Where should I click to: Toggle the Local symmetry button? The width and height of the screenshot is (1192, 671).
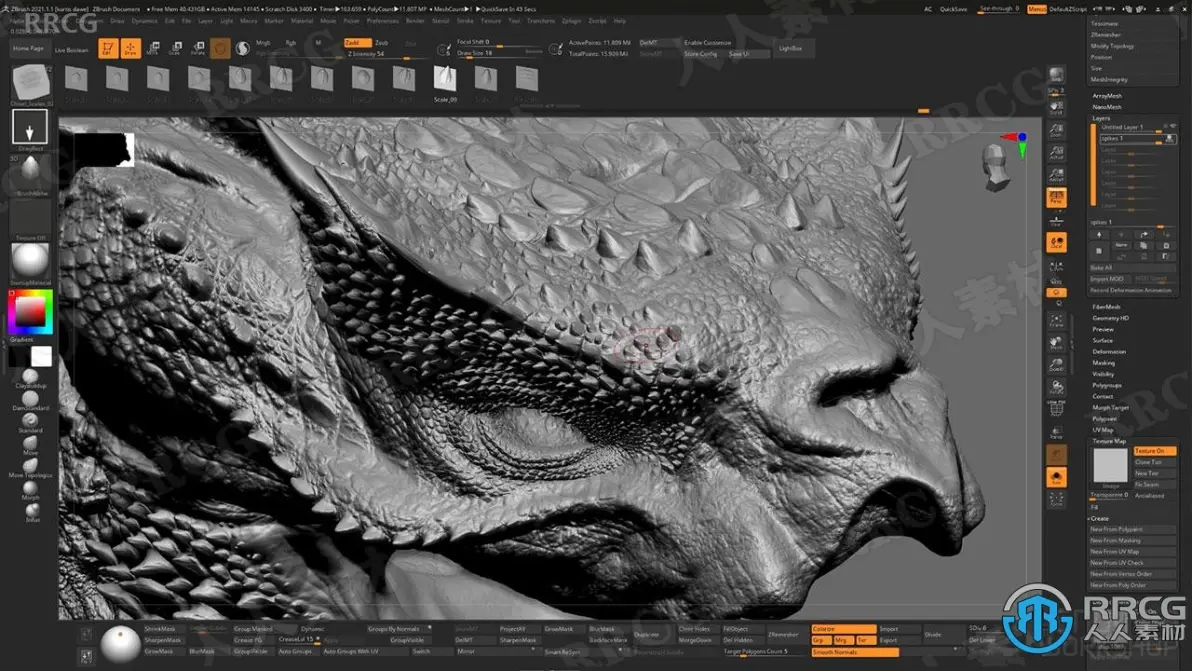click(1056, 243)
